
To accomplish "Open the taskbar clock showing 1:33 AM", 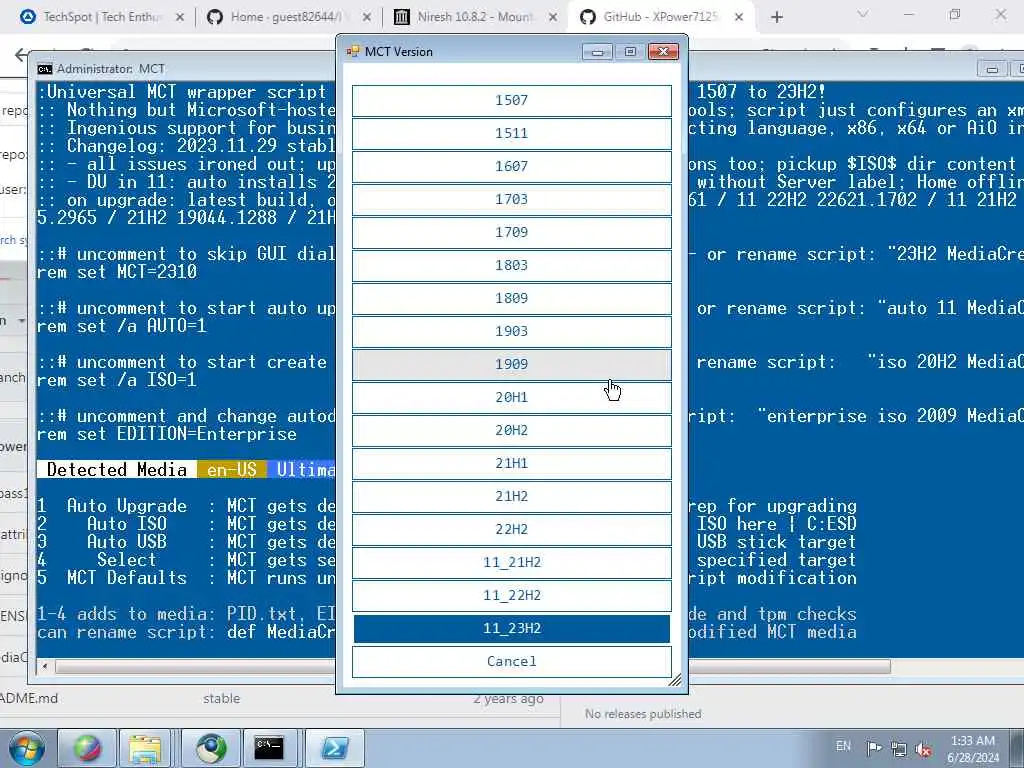I will [x=972, y=749].
